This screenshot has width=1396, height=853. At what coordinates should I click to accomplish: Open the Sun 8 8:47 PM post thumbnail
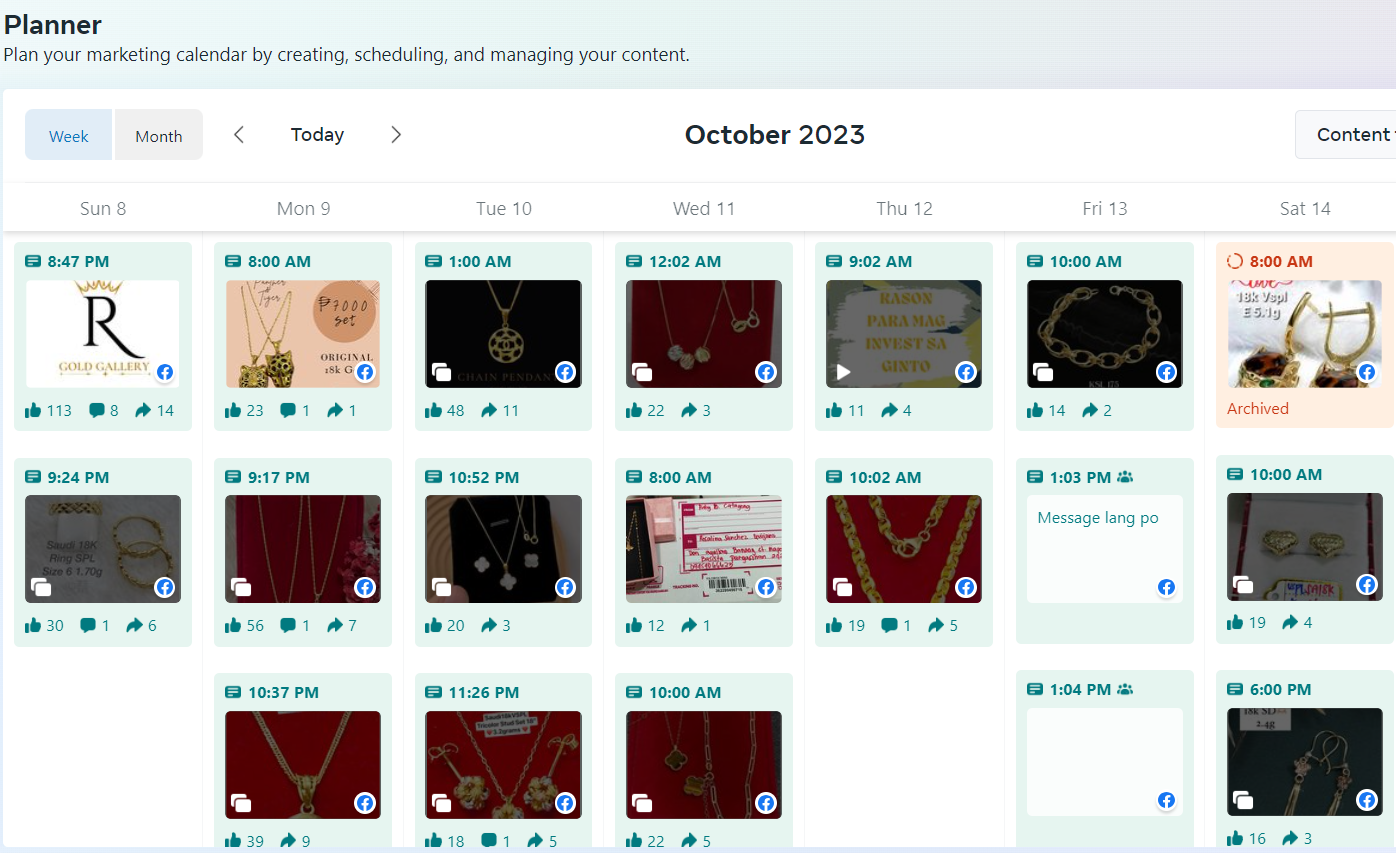pos(103,334)
